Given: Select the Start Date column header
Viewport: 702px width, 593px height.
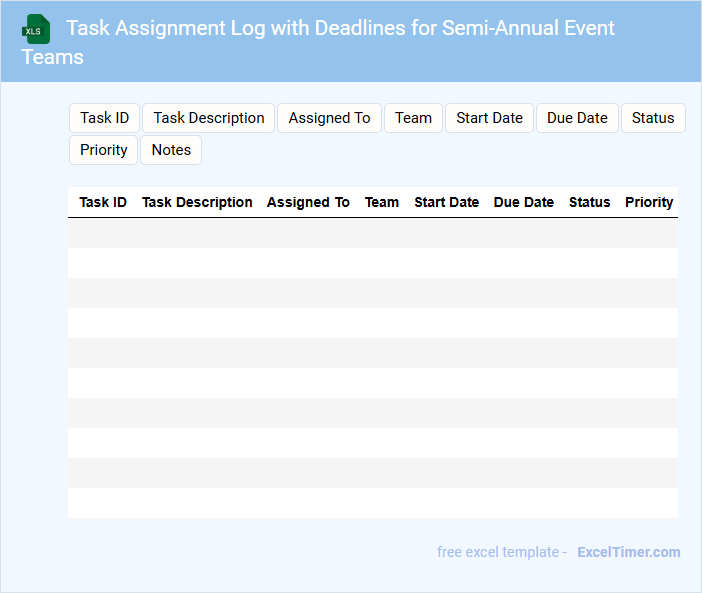Looking at the screenshot, I should [446, 202].
